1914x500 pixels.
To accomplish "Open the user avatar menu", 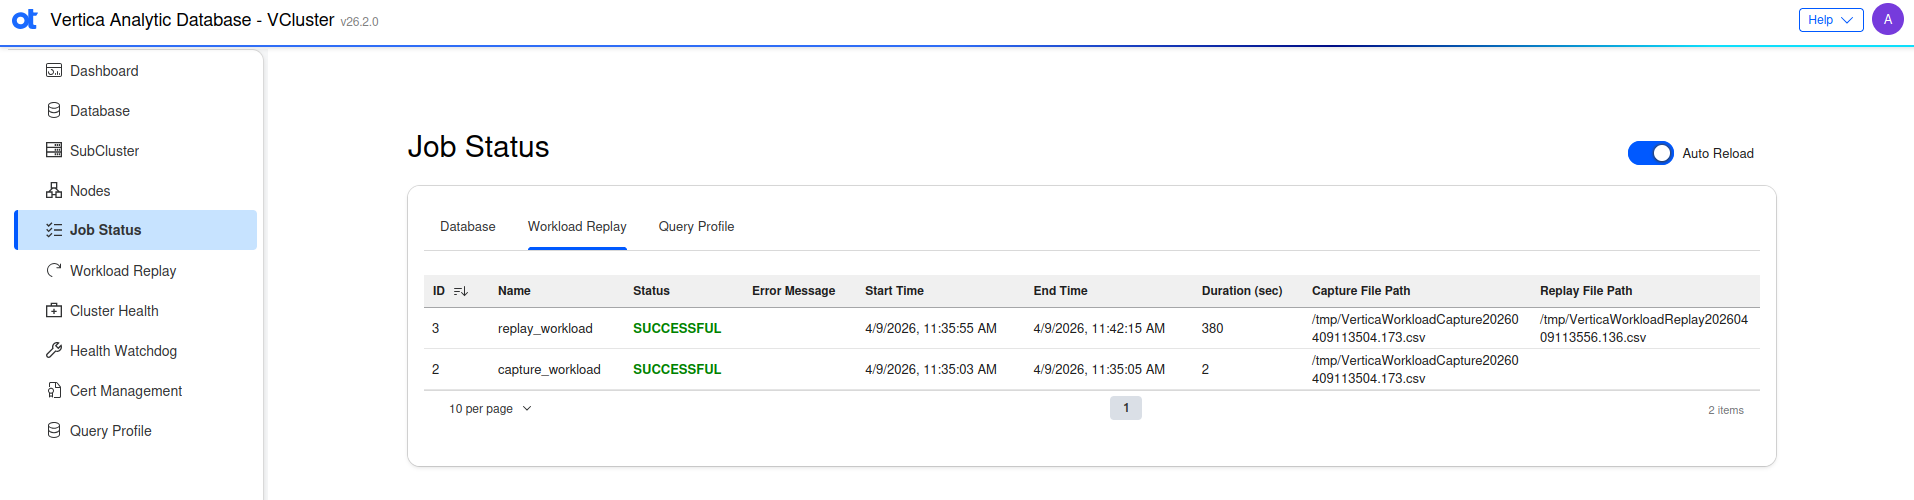I will pos(1887,19).
